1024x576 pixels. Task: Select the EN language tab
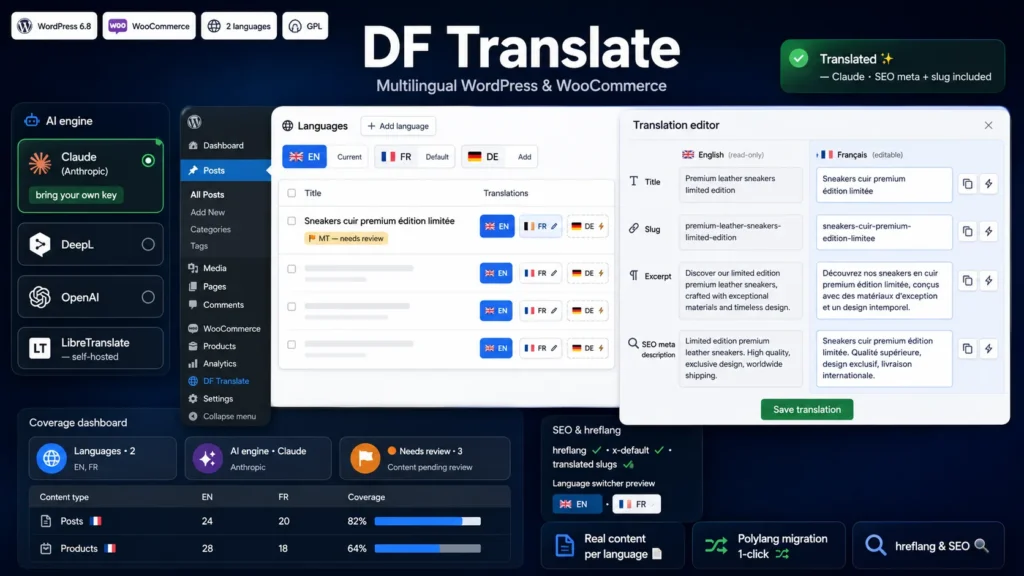point(304,157)
